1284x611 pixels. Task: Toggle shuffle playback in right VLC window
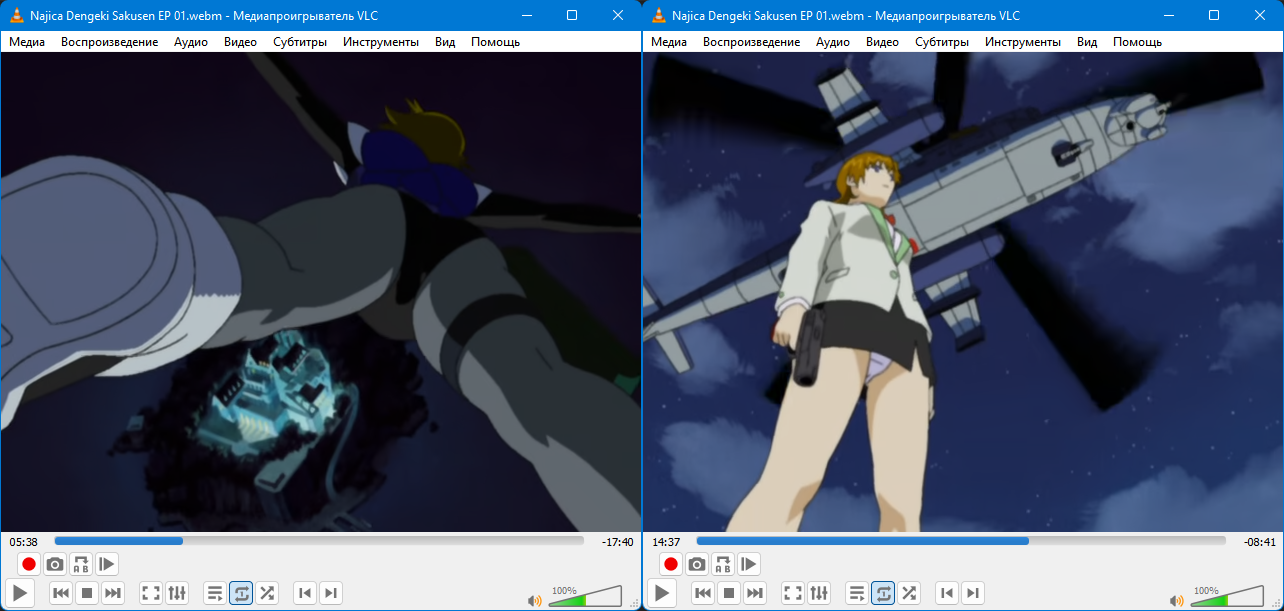coord(909,593)
